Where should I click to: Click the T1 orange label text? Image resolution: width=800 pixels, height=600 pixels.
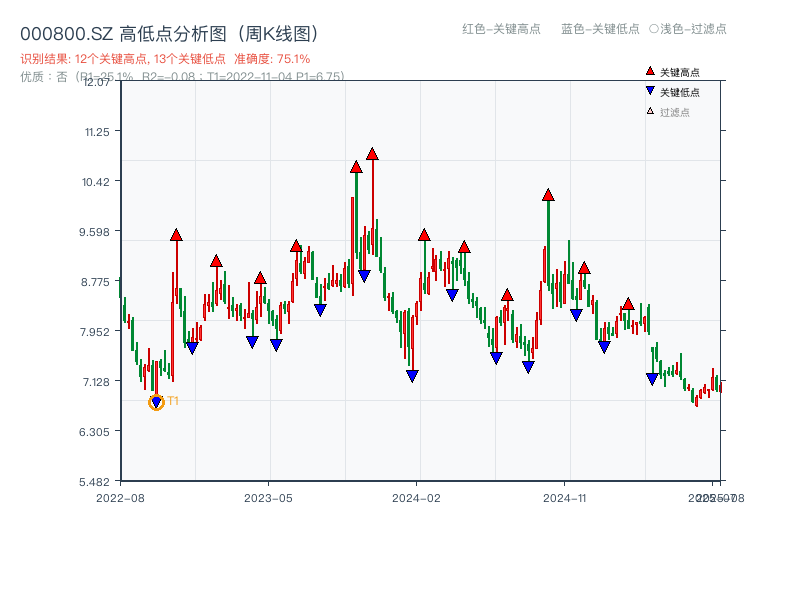tap(173, 401)
